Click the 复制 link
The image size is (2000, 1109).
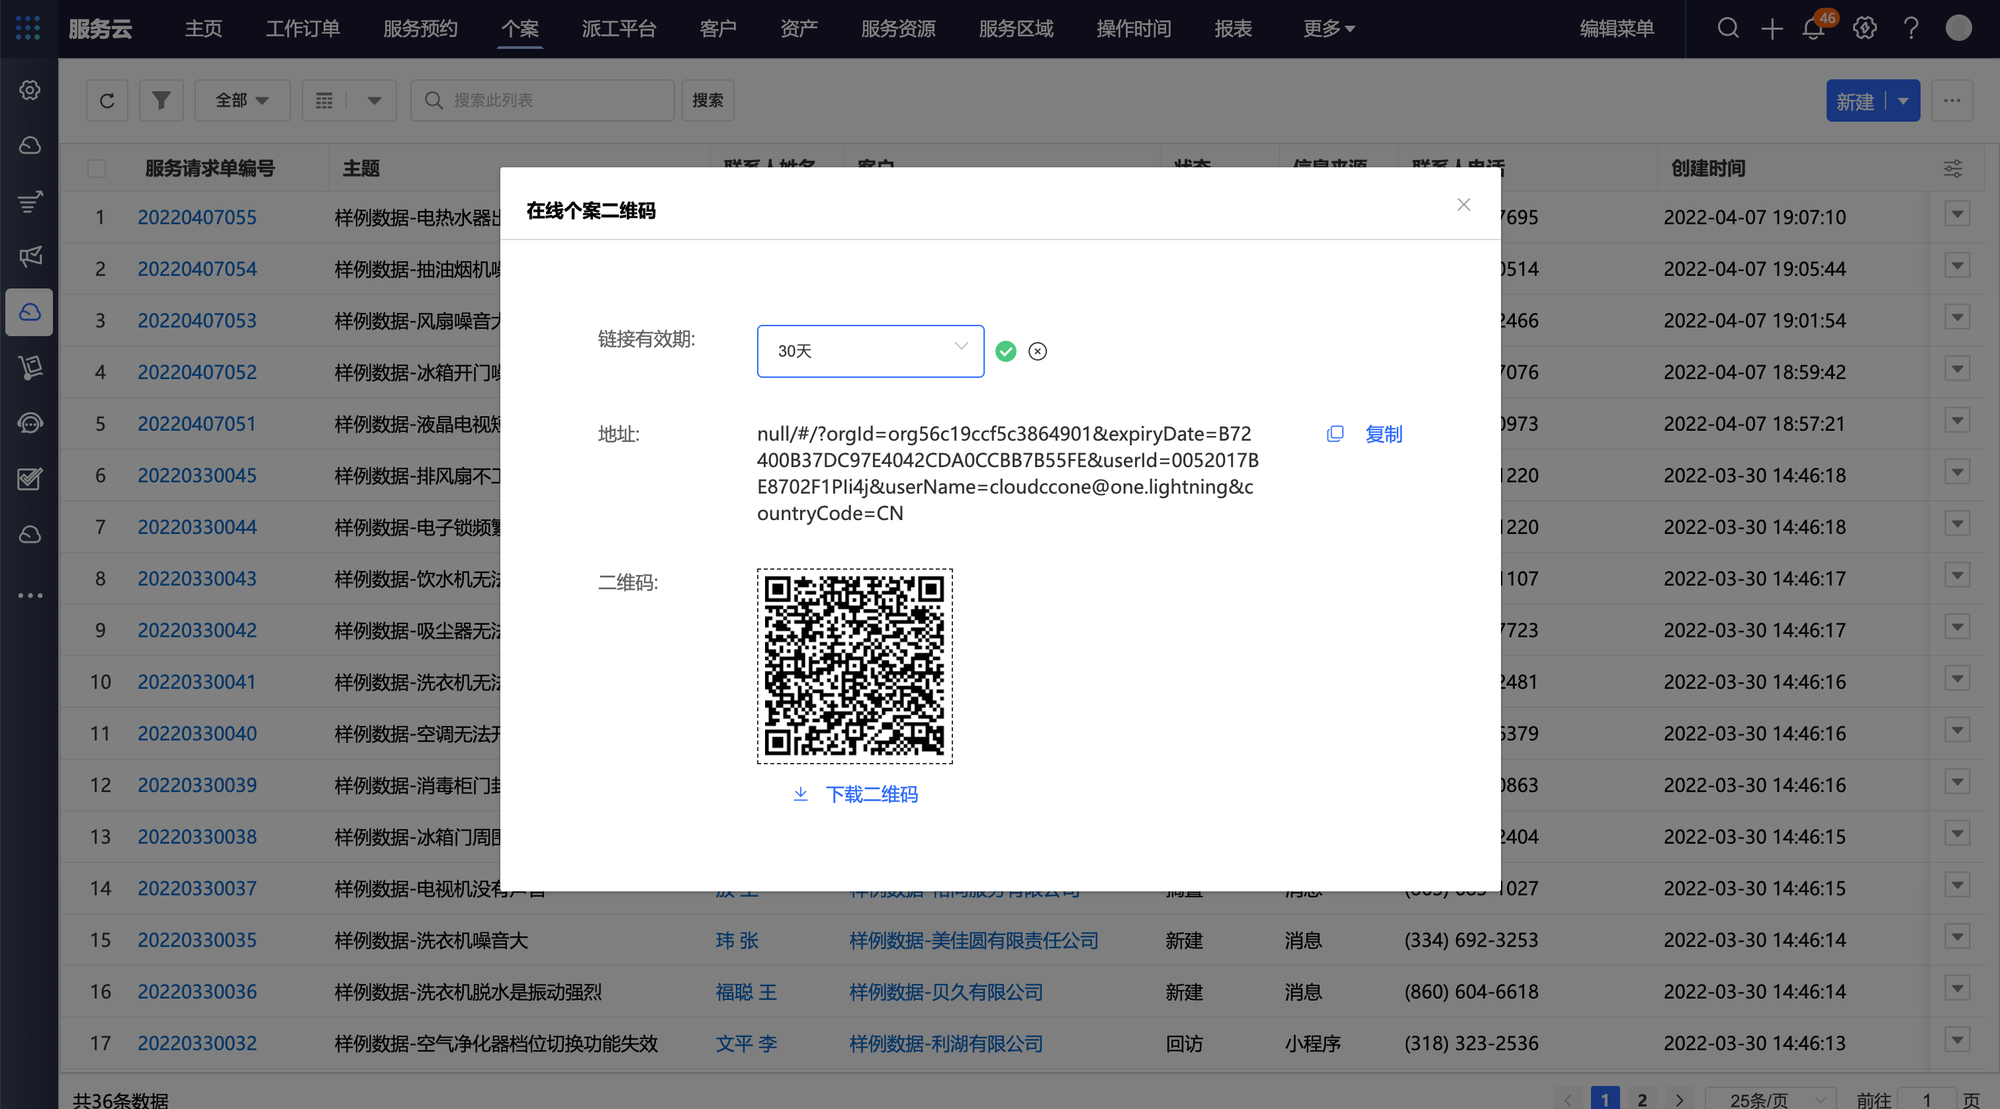coord(1384,434)
